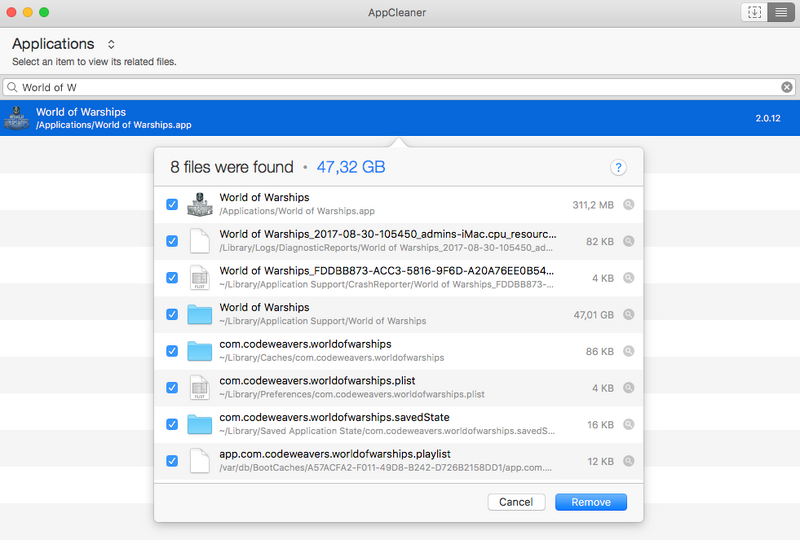Reveal World of Warships.app in Finder (311,2 MB)
This screenshot has width=800, height=544.
point(629,205)
